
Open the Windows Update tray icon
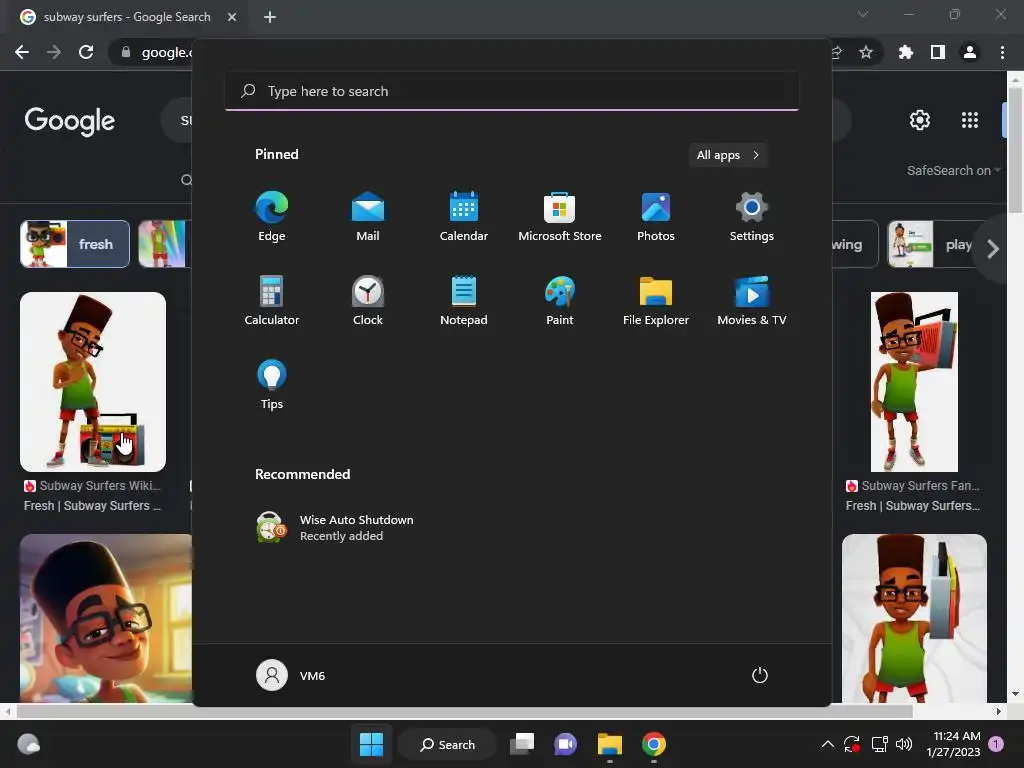coord(852,744)
